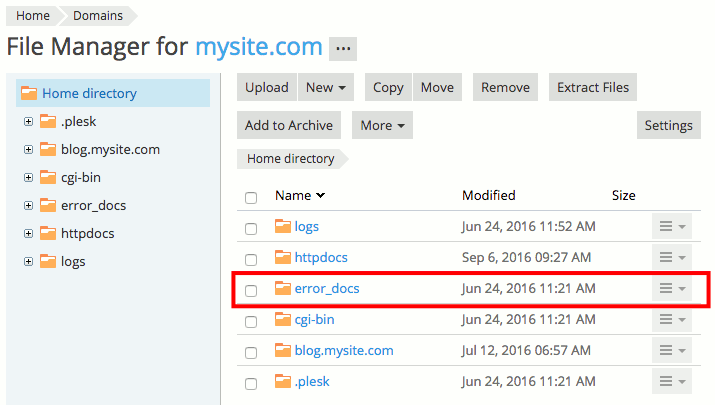This screenshot has height=405, width=715.
Task: Expand the blog.mysite.com tree node
Action: tap(28, 149)
